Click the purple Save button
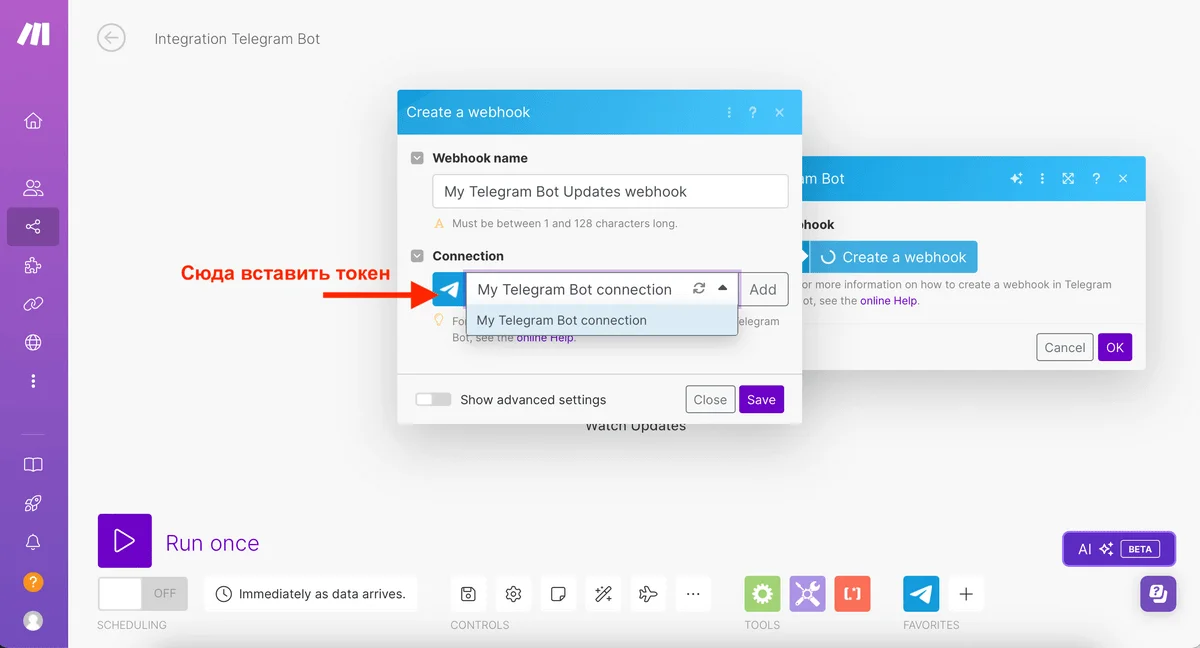 [x=761, y=400]
